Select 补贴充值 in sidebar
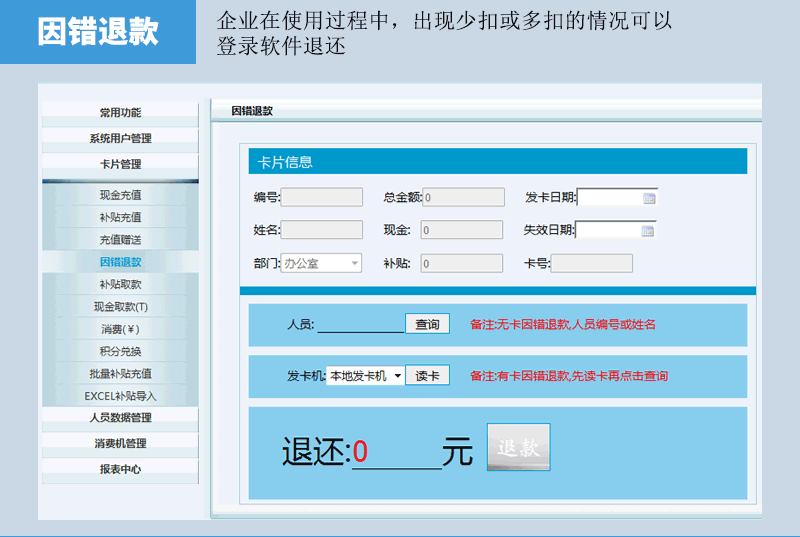The width and height of the screenshot is (800, 537). (120, 217)
